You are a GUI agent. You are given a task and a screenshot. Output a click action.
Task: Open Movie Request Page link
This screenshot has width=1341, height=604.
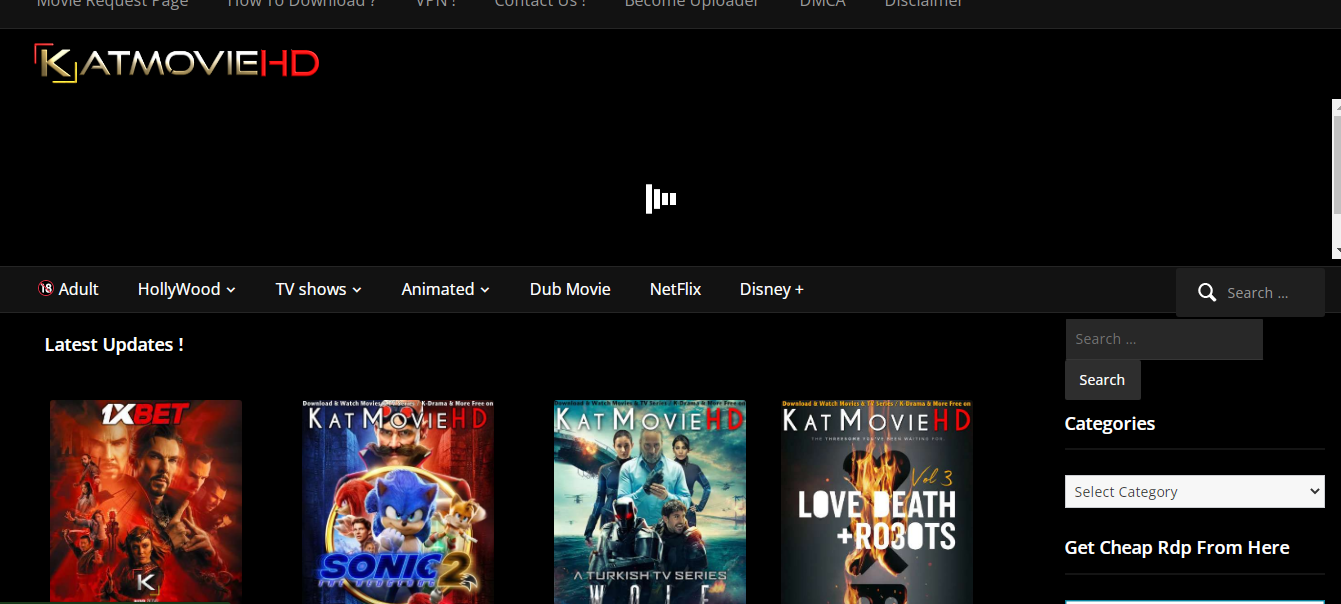pyautogui.click(x=112, y=4)
